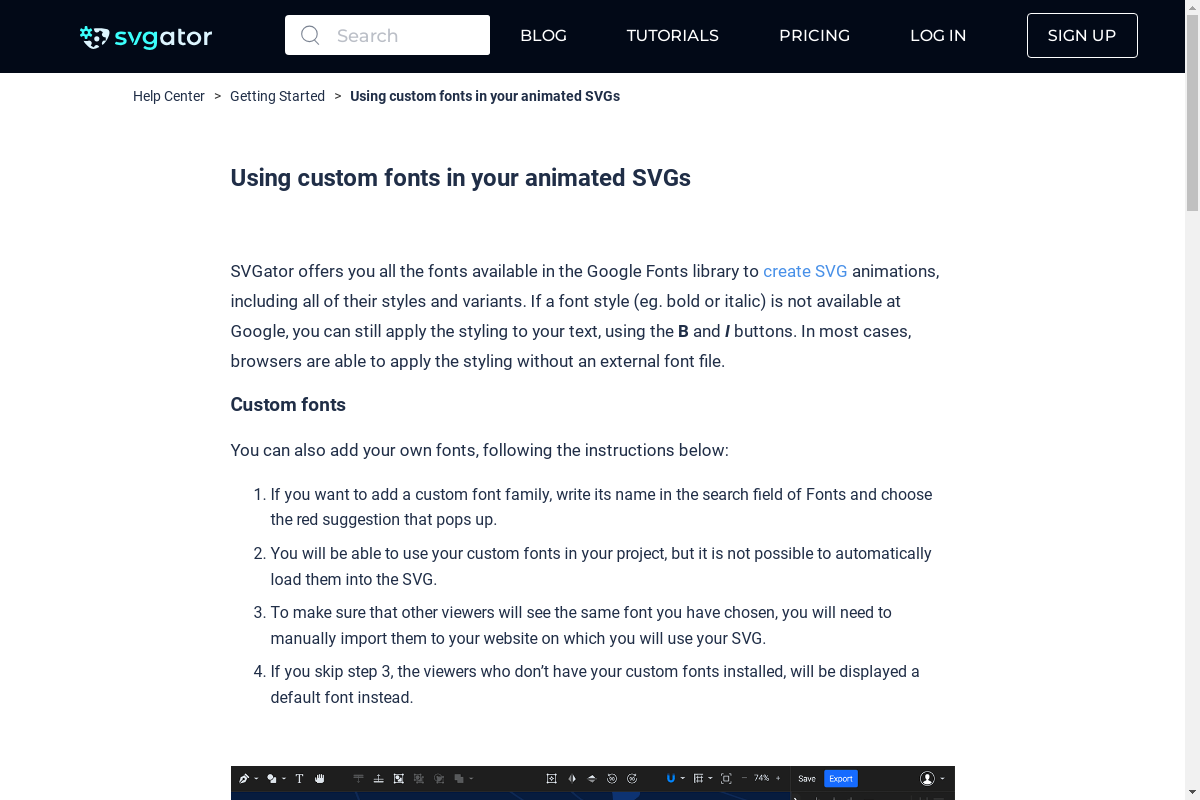Focus the Search input field

(387, 35)
